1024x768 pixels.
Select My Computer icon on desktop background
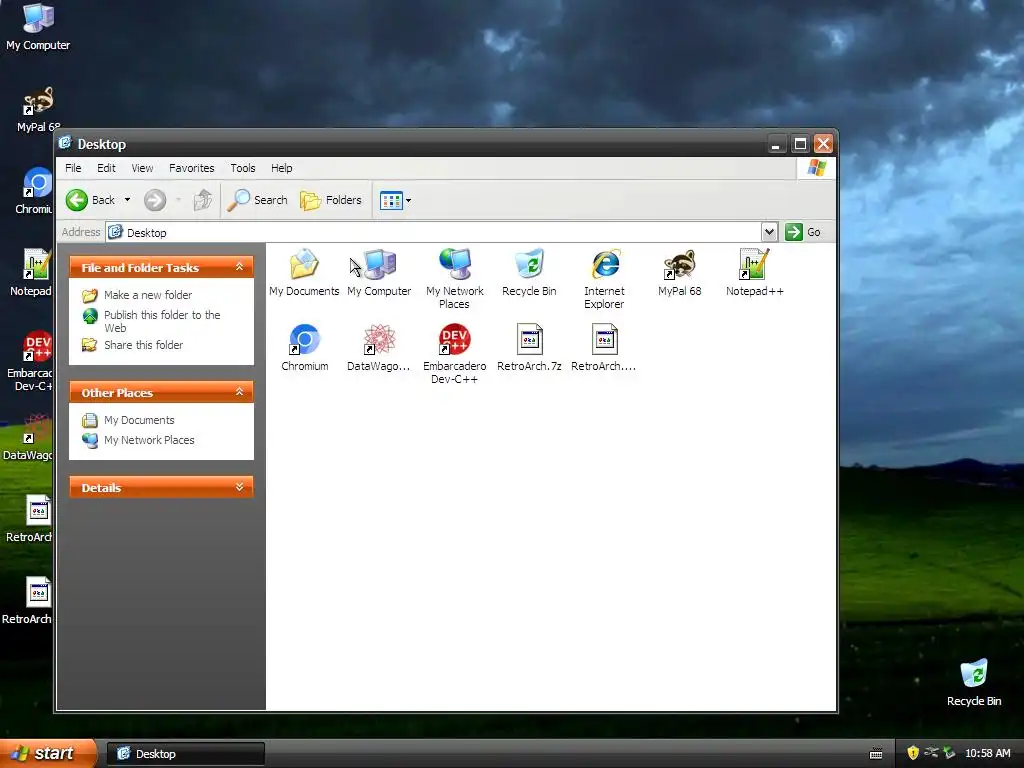(x=38, y=18)
